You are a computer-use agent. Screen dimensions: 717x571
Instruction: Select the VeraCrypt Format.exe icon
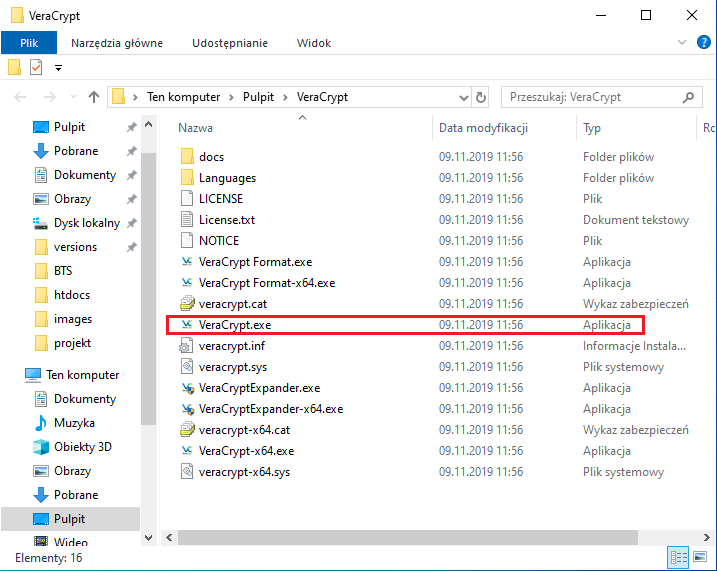(x=187, y=262)
